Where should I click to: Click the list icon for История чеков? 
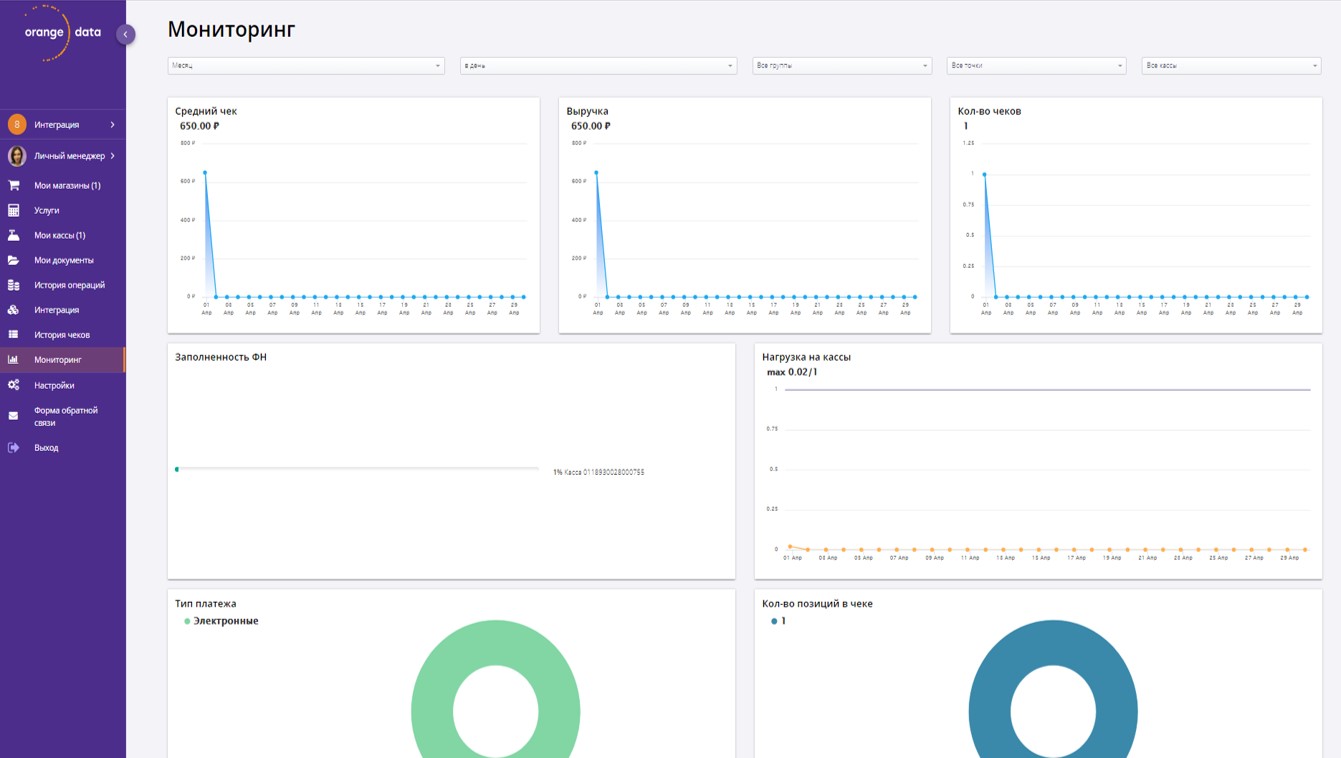coord(14,335)
